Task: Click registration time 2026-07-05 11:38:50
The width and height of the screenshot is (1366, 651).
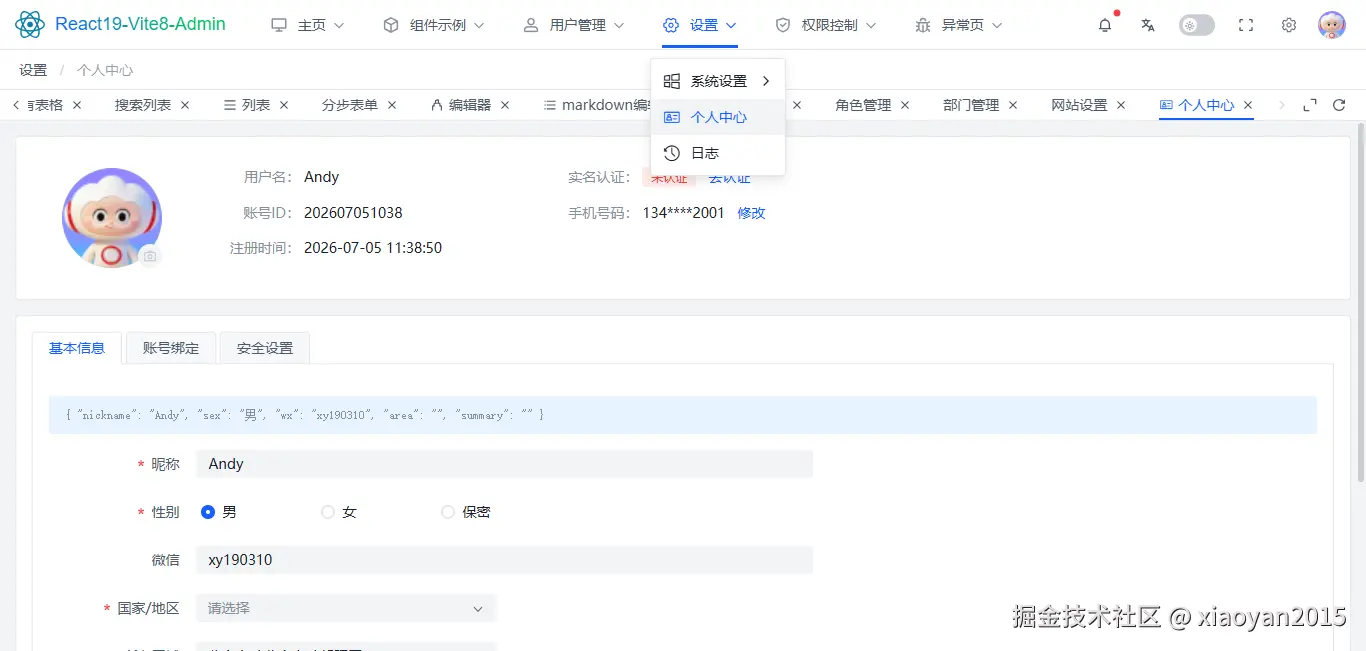Action: [x=373, y=248]
